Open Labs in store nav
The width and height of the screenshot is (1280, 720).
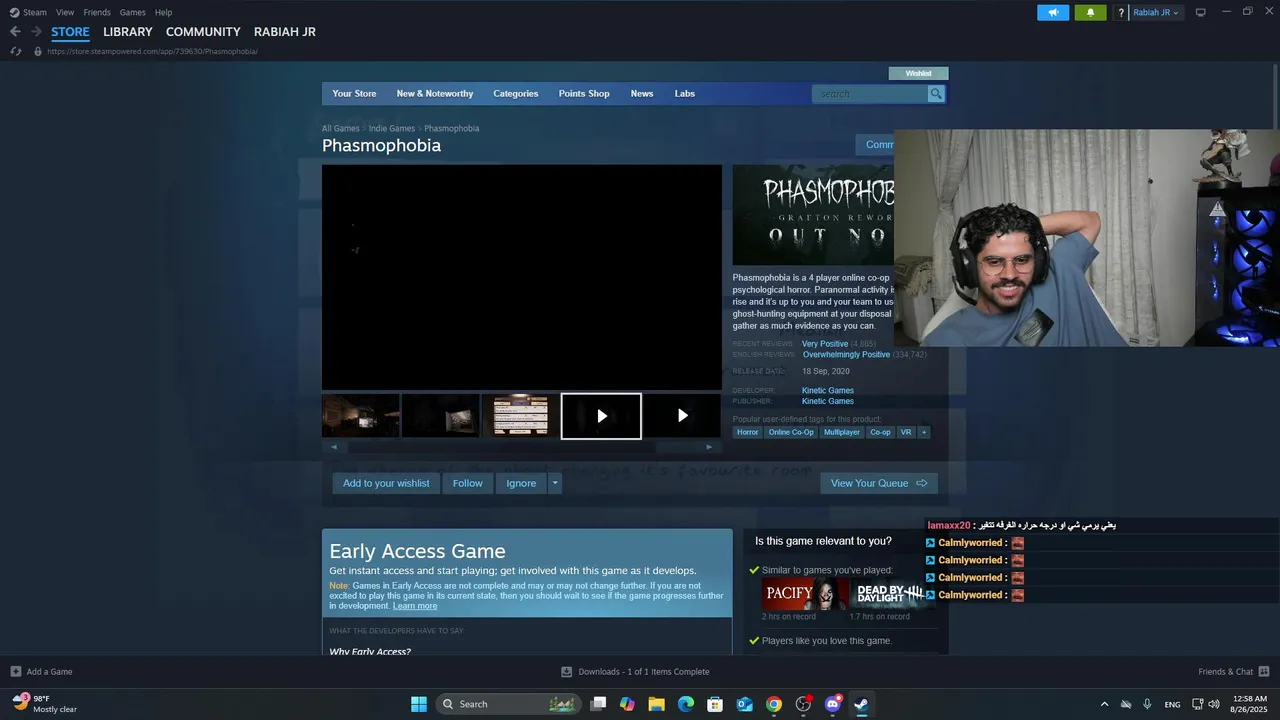685,94
